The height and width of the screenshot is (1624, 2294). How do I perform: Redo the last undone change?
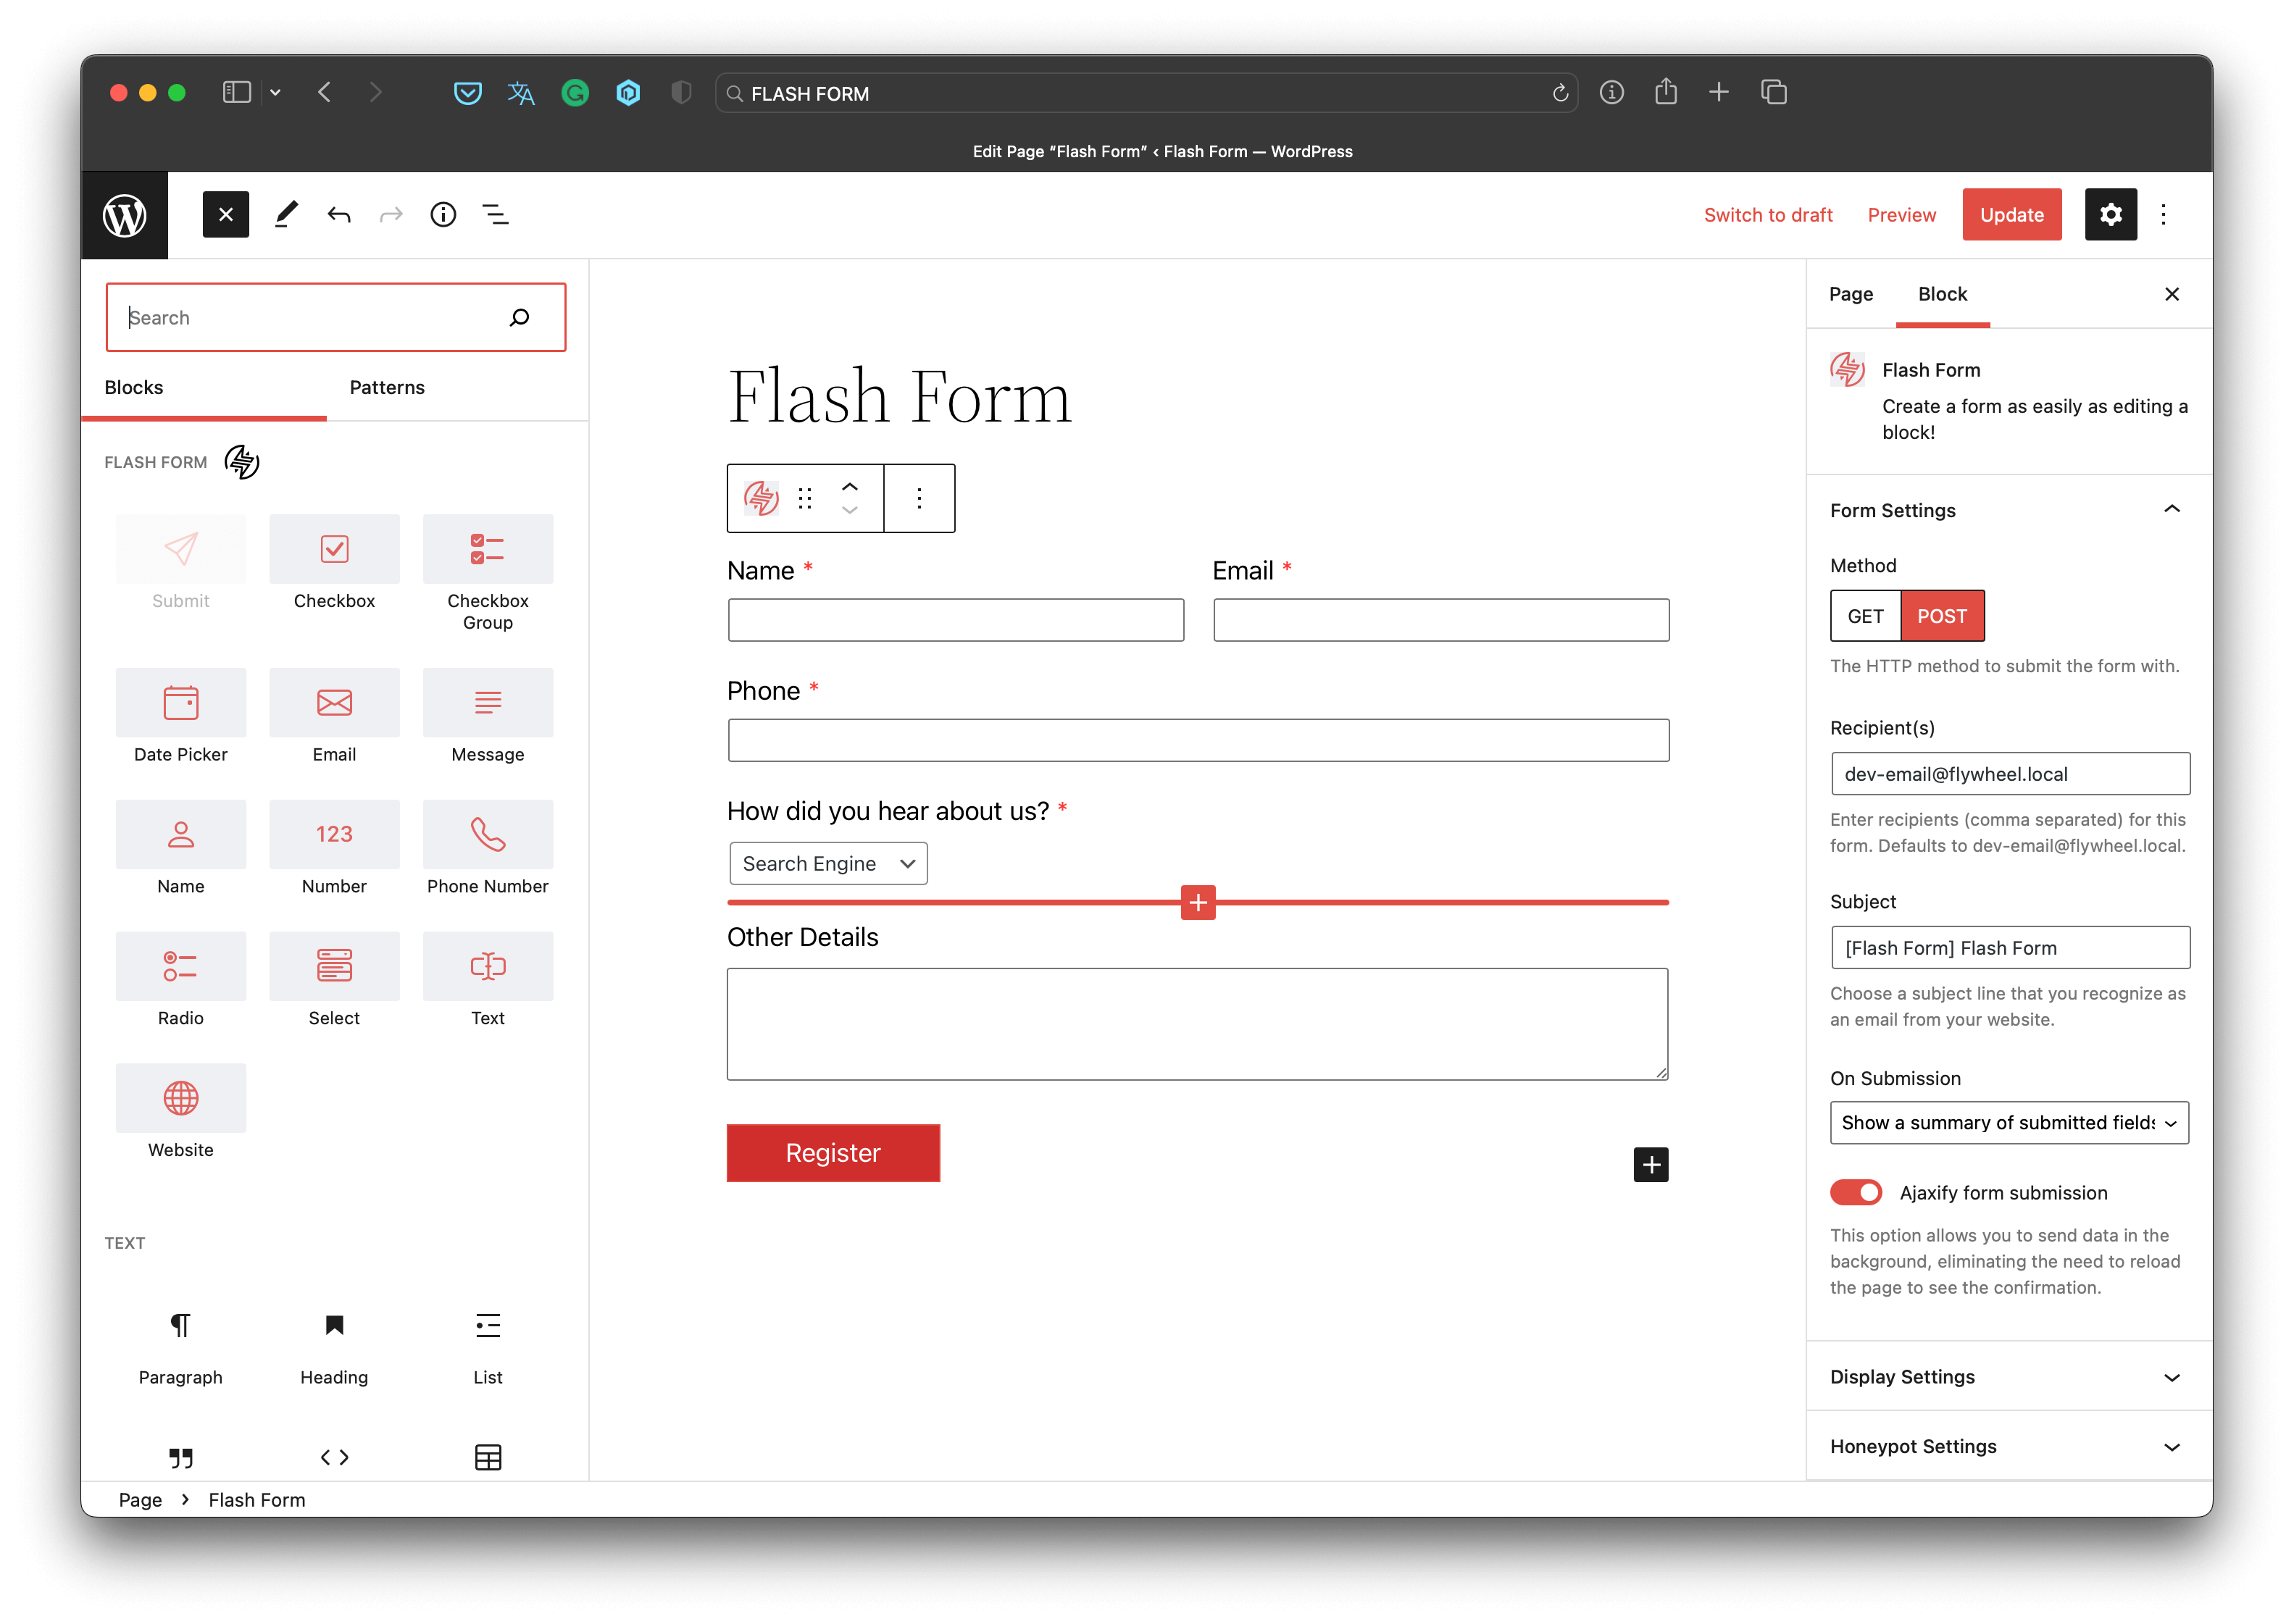click(391, 215)
